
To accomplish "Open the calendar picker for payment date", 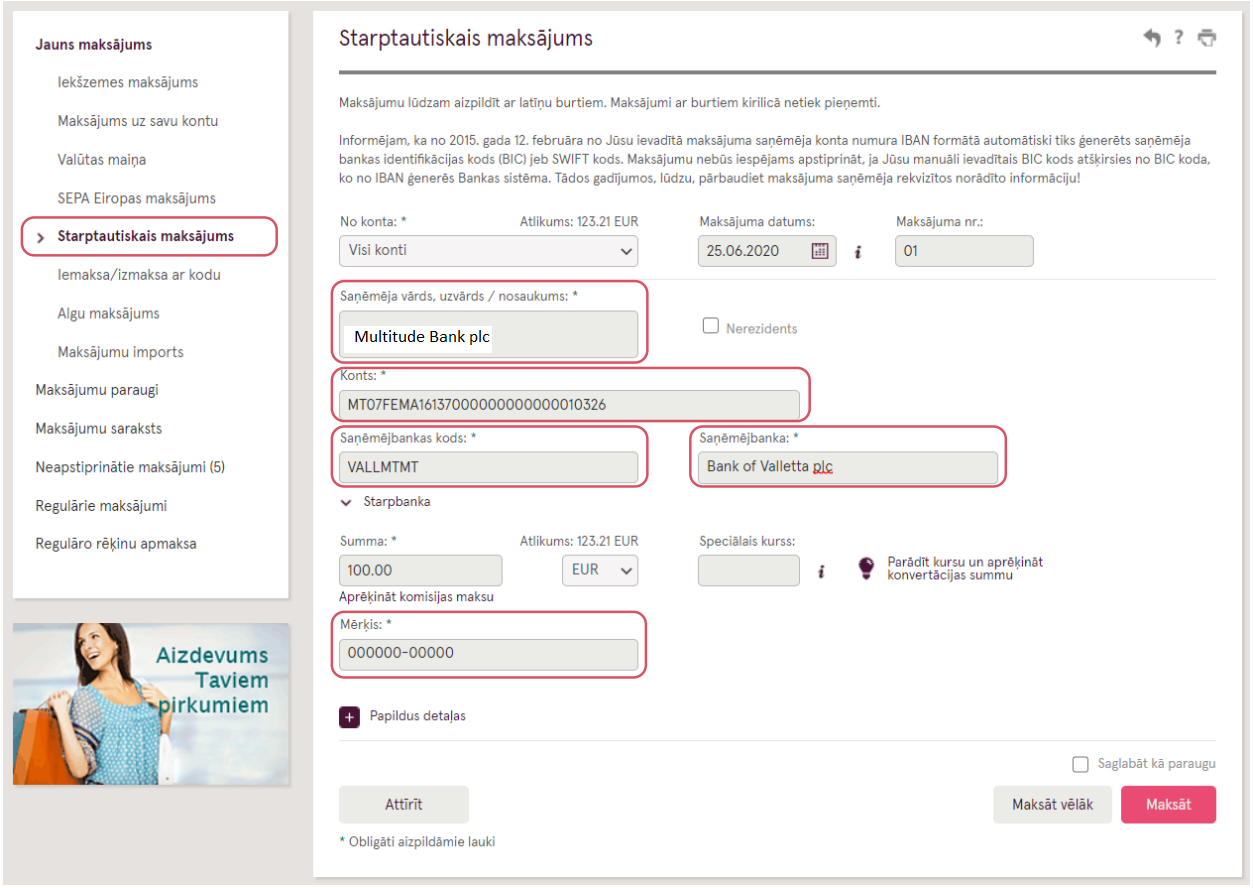I will [x=820, y=251].
